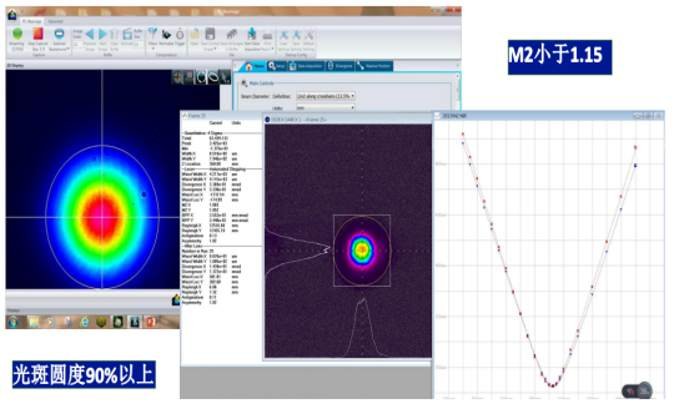The image size is (674, 410).
Task: Click the blue Optimize Resolution icon
Action: tap(59, 33)
